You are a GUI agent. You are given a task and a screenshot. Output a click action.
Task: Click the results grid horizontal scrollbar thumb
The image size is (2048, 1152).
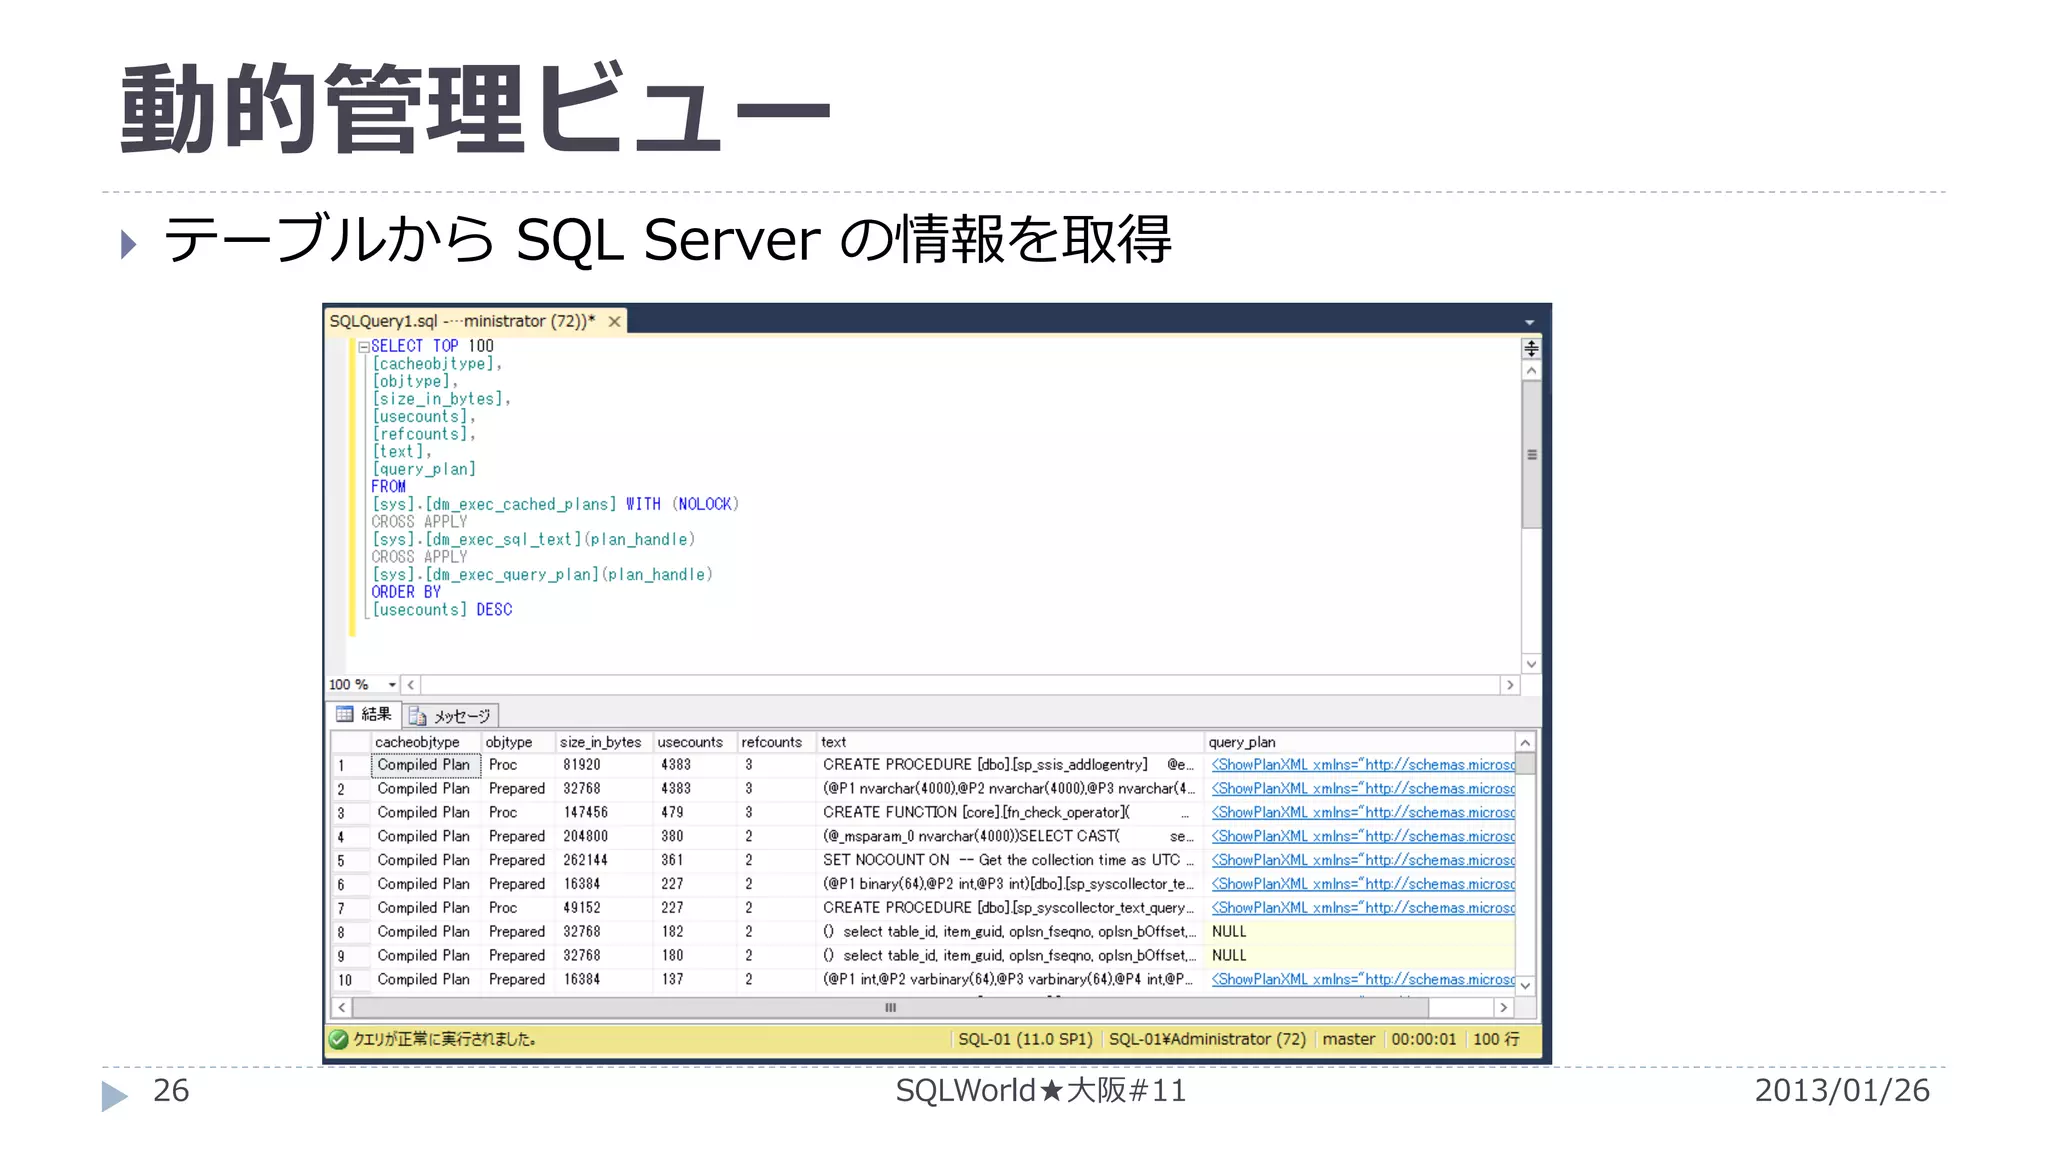coord(890,1008)
